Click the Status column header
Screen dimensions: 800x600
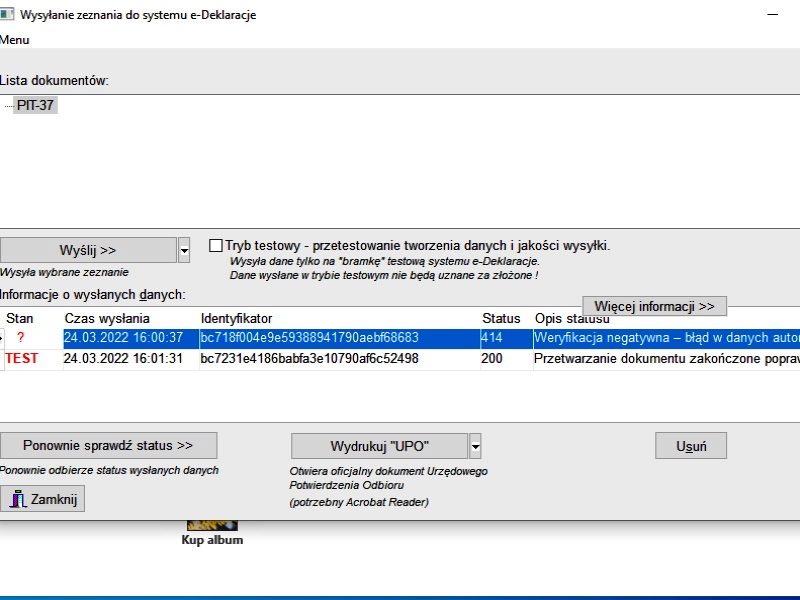(501, 318)
